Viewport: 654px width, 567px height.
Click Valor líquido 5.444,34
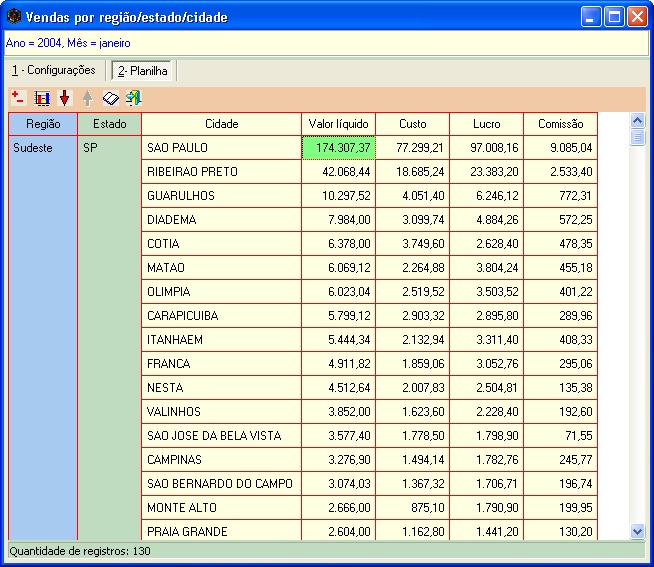(x=338, y=340)
